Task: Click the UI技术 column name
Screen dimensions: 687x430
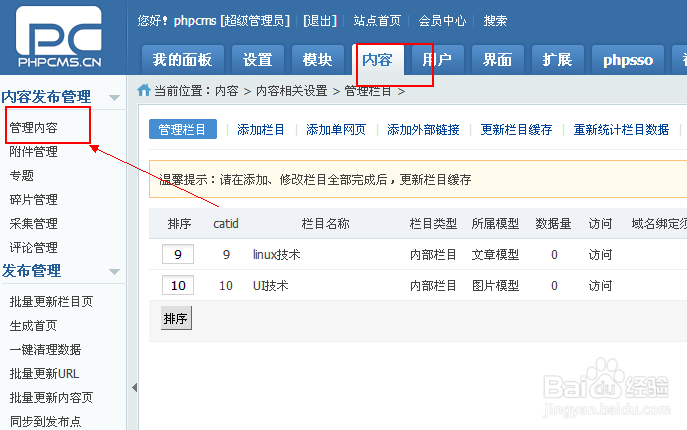Action: point(270,286)
